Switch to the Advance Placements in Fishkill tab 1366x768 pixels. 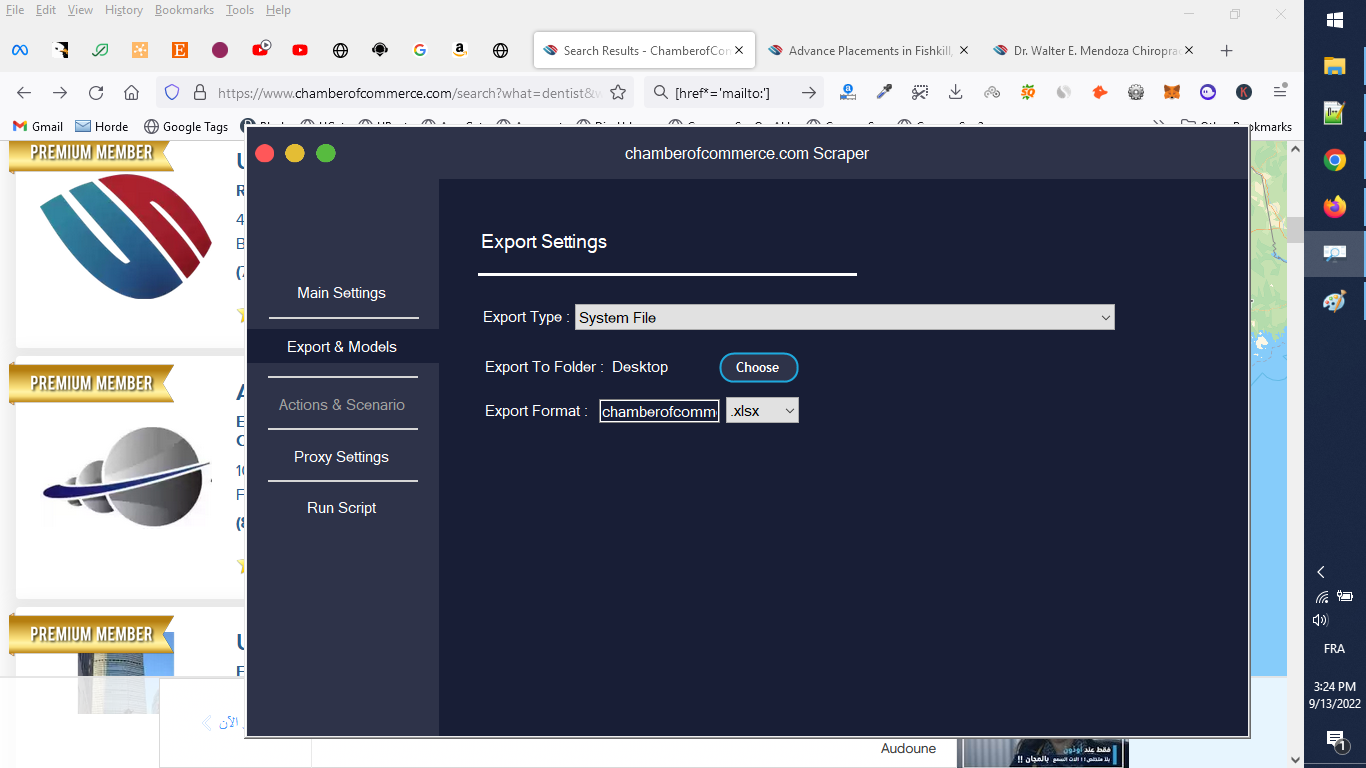tap(868, 50)
